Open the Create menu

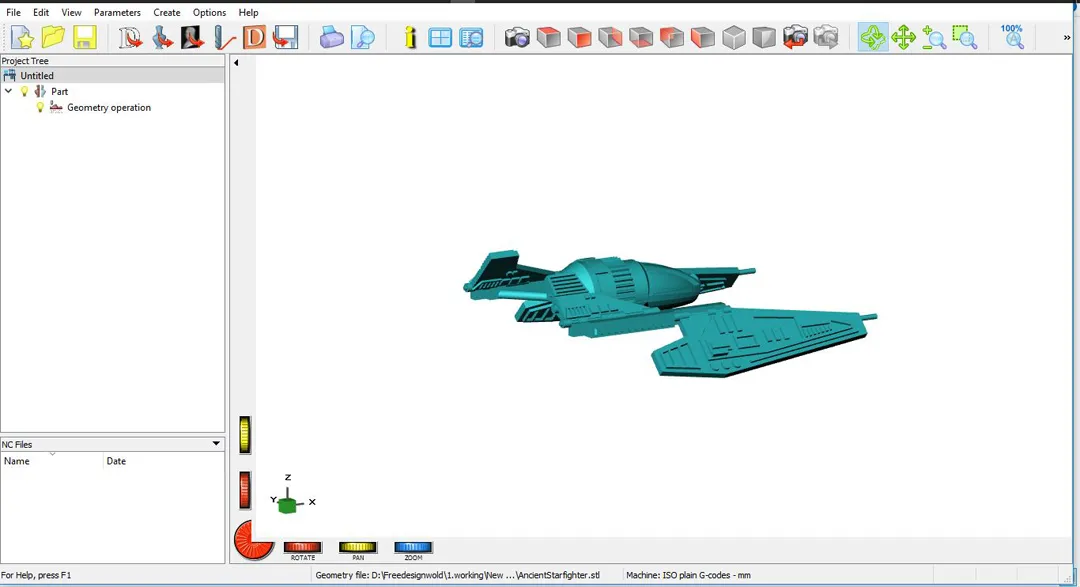tap(167, 12)
